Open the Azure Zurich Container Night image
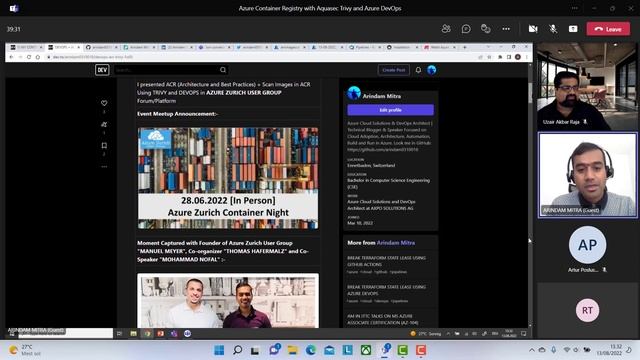Screen dimensions: 640x360 click(228, 178)
